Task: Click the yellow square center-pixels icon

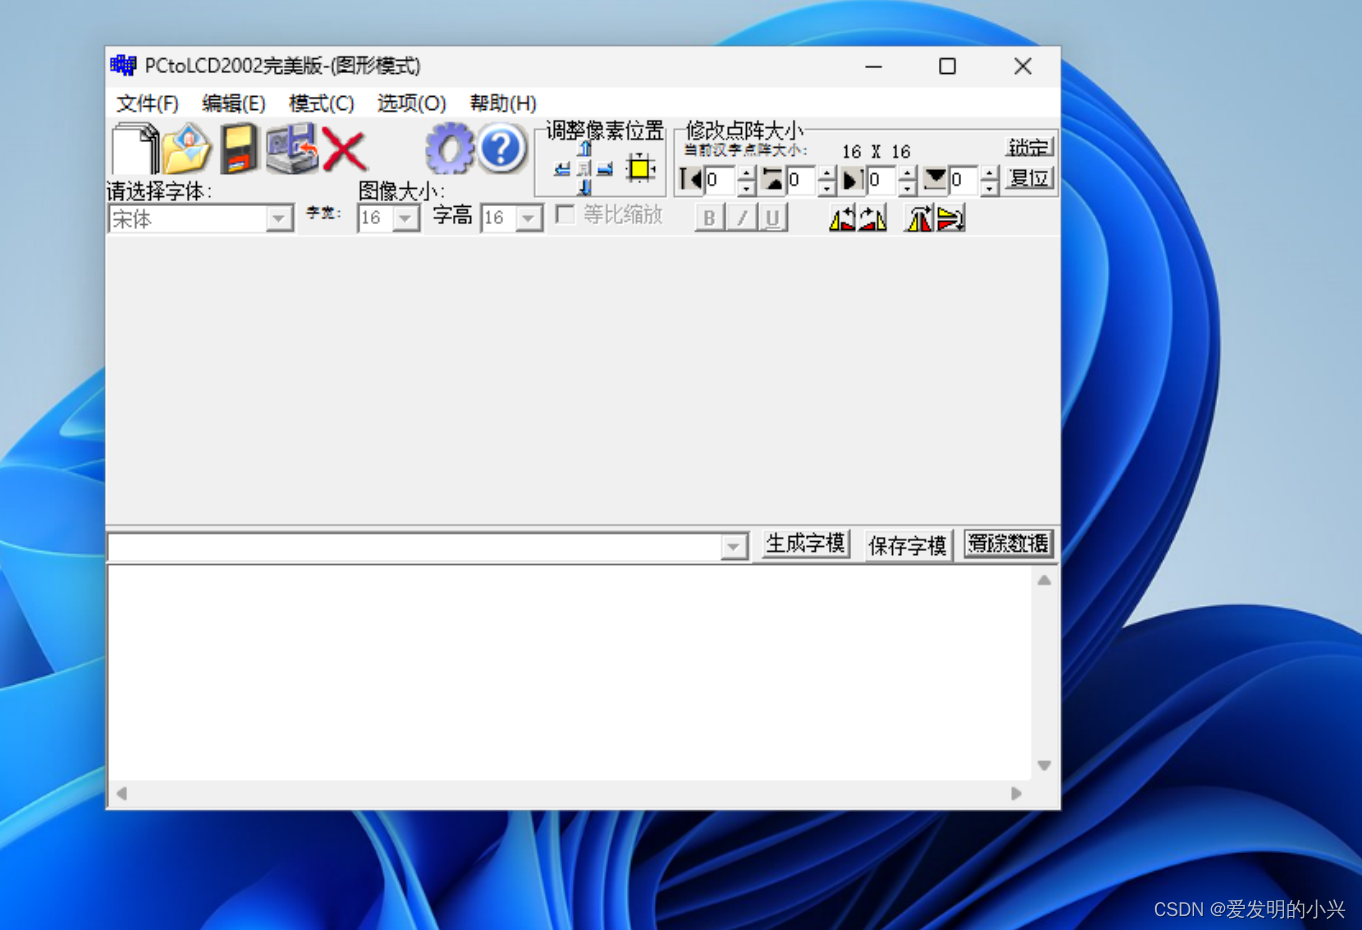Action: click(x=640, y=168)
